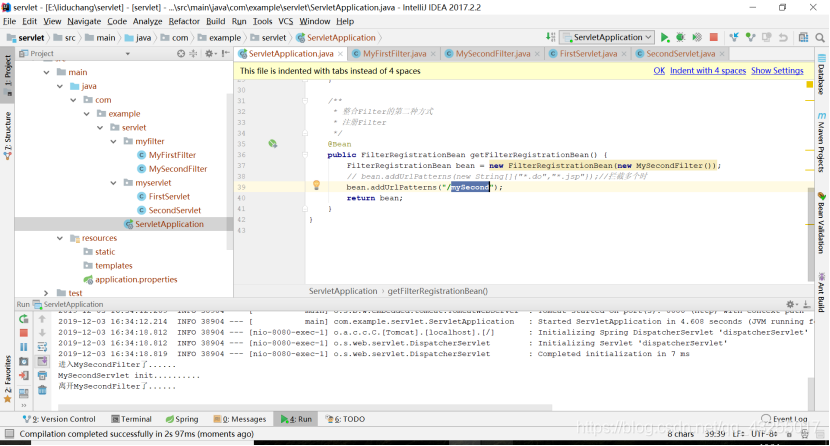
Task: Toggle soft-wrap in Run console
Action: pos(42,347)
